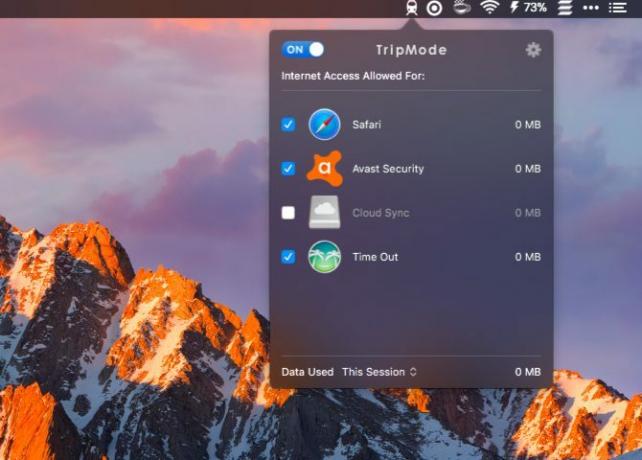Click Internet Access Allowed For heading
Image resolution: width=642 pixels, height=460 pixels.
[x=353, y=76]
